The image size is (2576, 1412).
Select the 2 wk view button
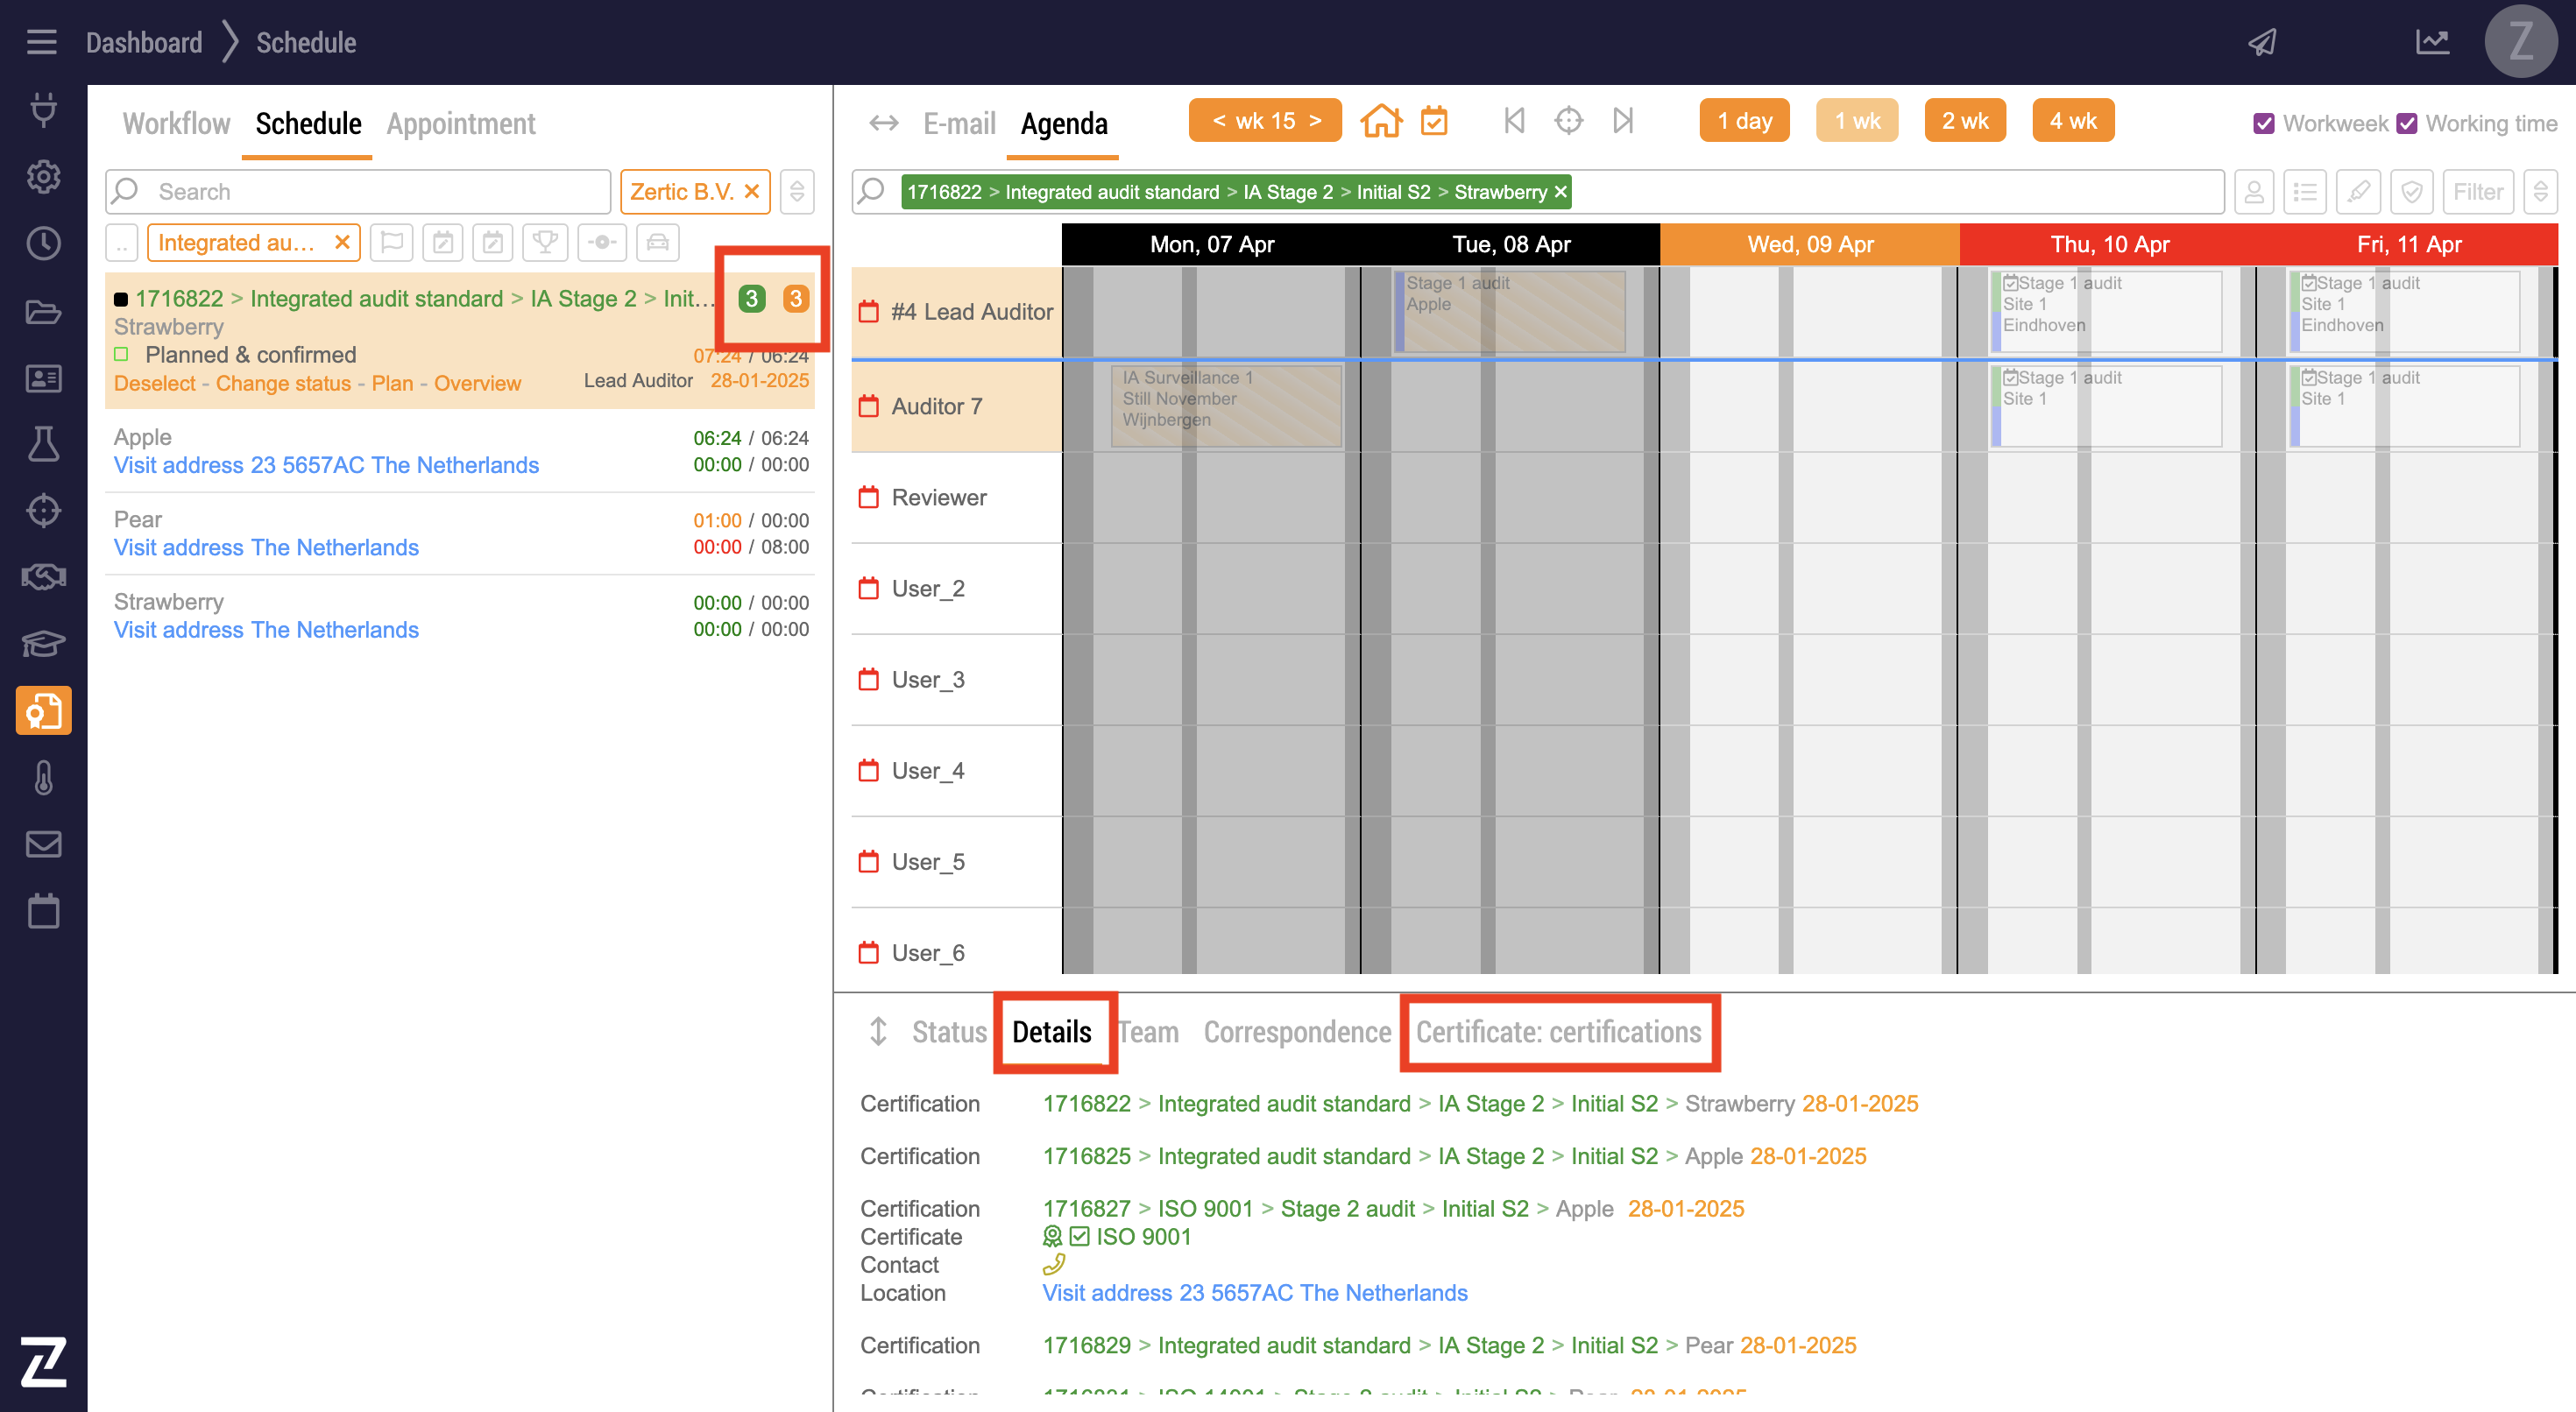(1964, 121)
